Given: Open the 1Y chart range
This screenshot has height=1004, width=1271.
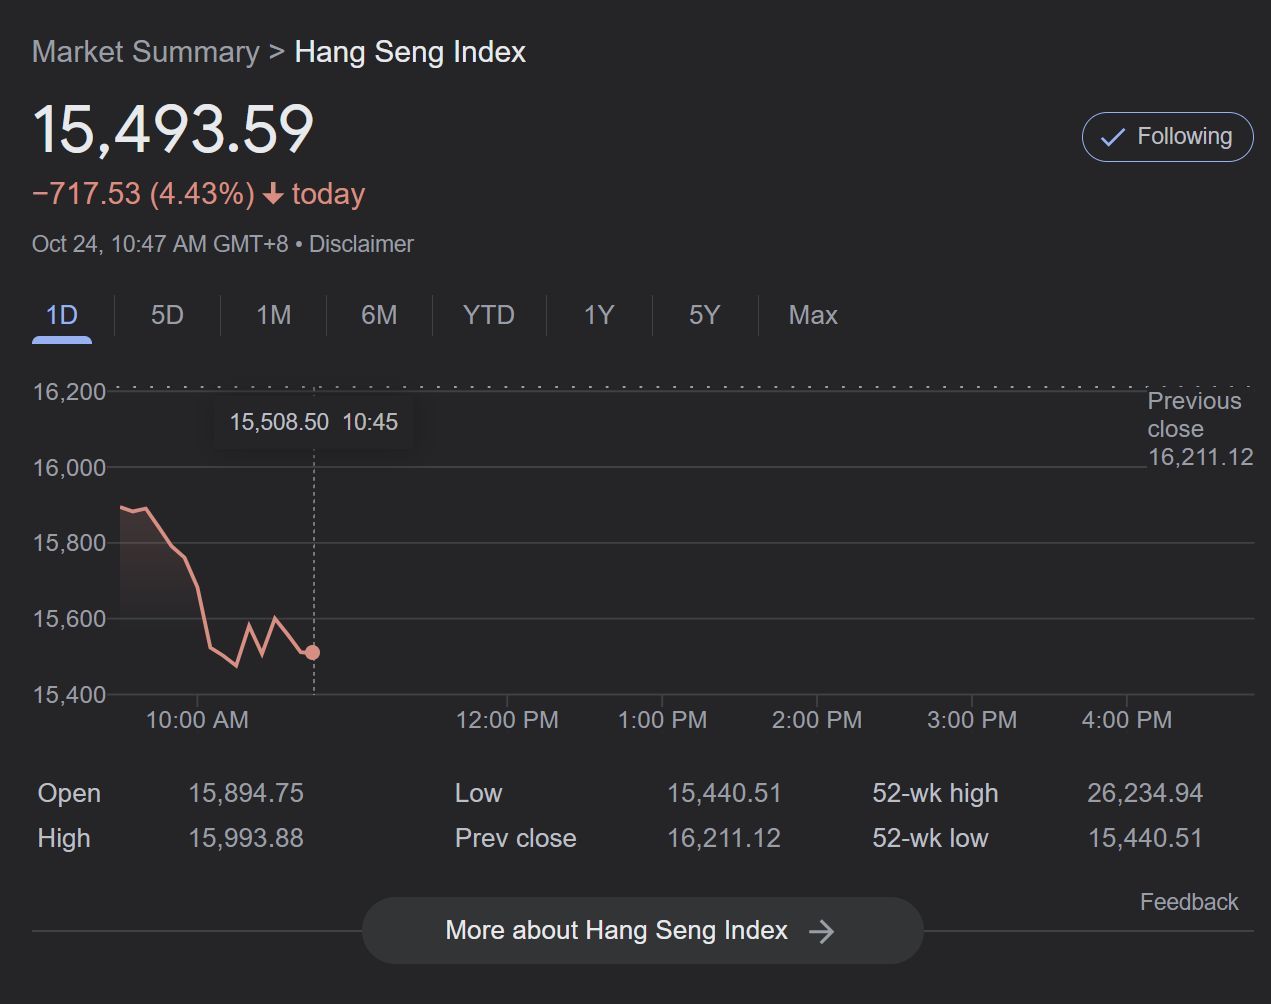Looking at the screenshot, I should [598, 315].
